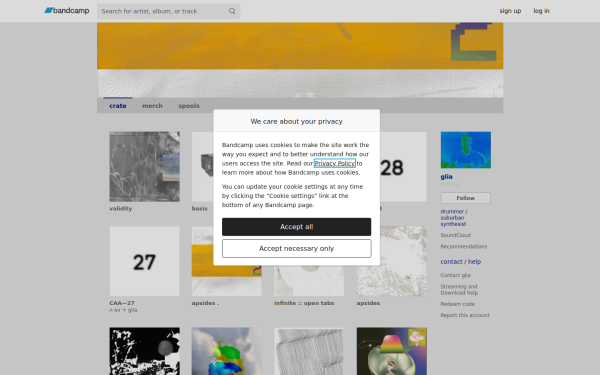Open the infinite :: open tabs cover
This screenshot has height=375, width=600.
[309, 281]
